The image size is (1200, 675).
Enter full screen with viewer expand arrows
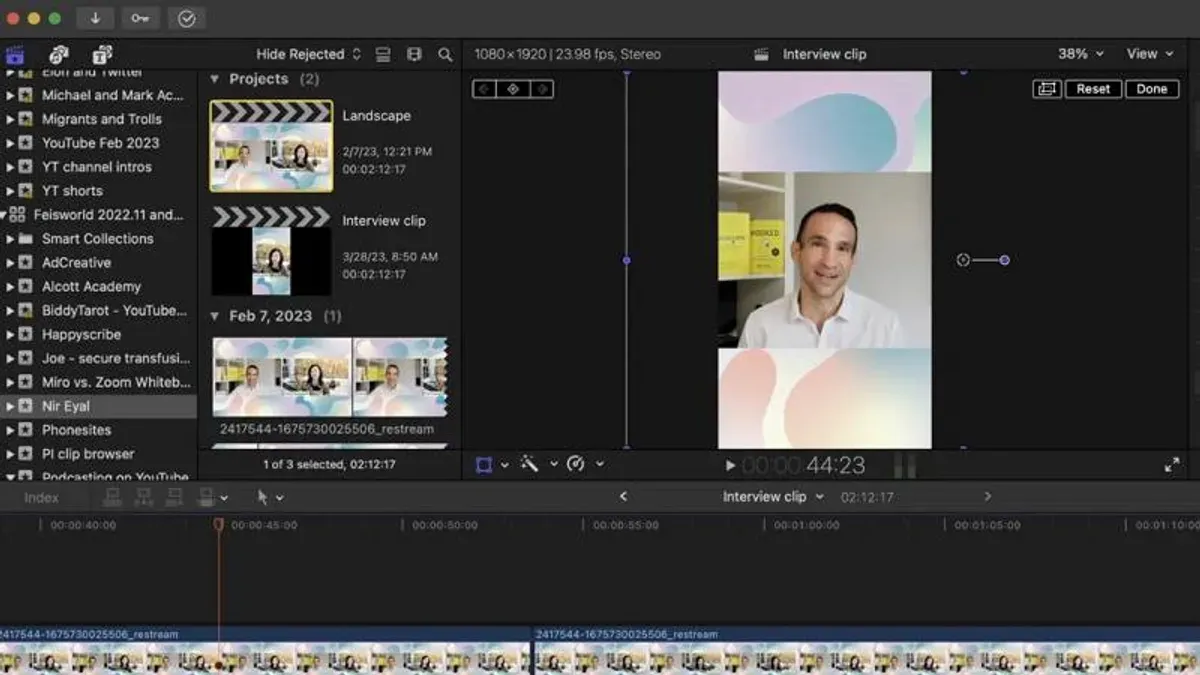pos(1172,465)
